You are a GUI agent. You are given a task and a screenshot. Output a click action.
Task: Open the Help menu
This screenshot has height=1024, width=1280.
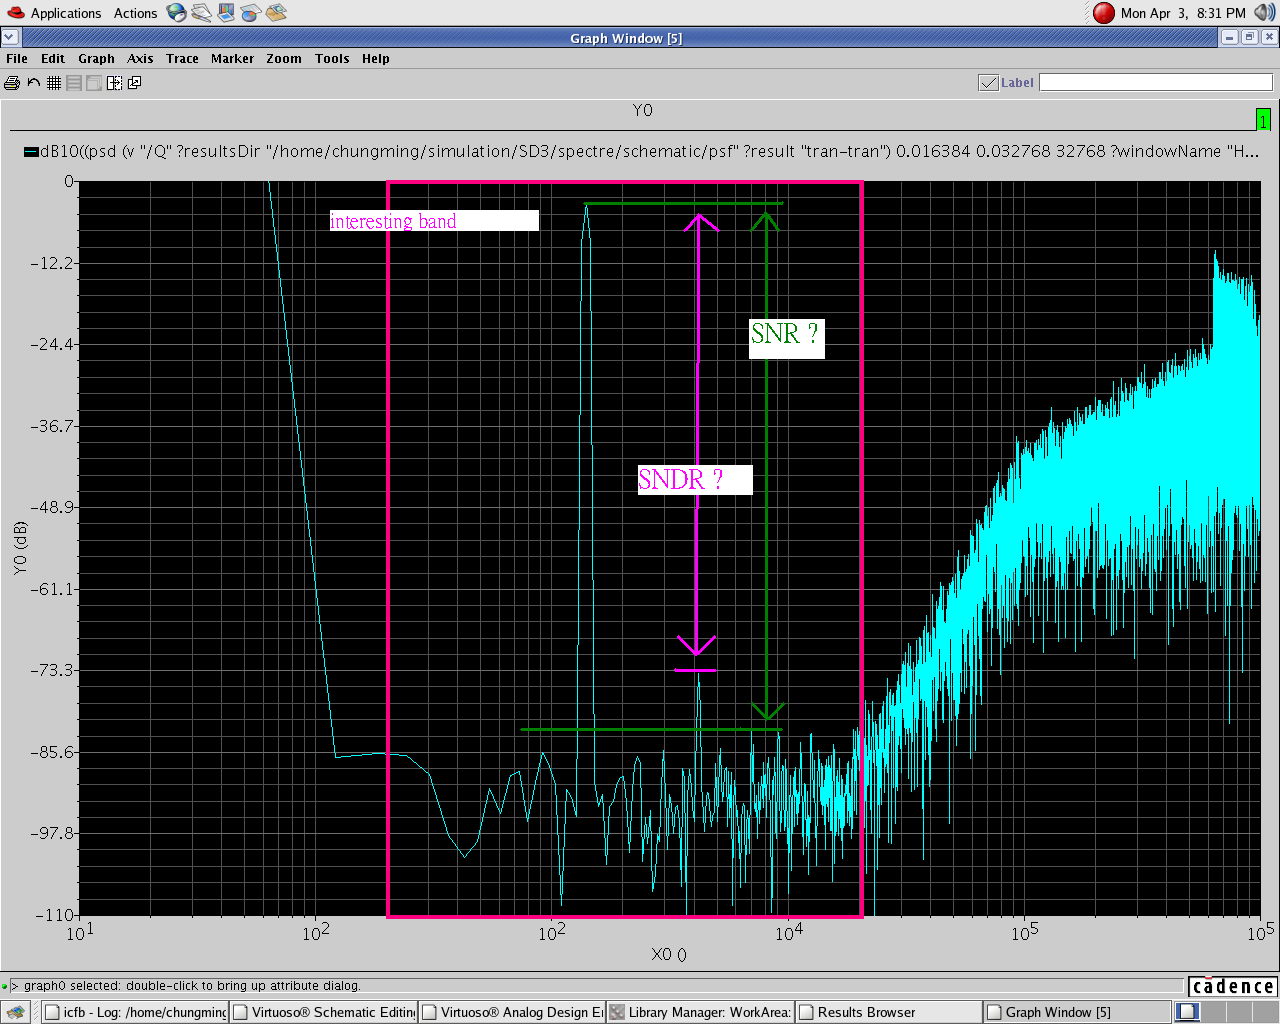coord(376,59)
